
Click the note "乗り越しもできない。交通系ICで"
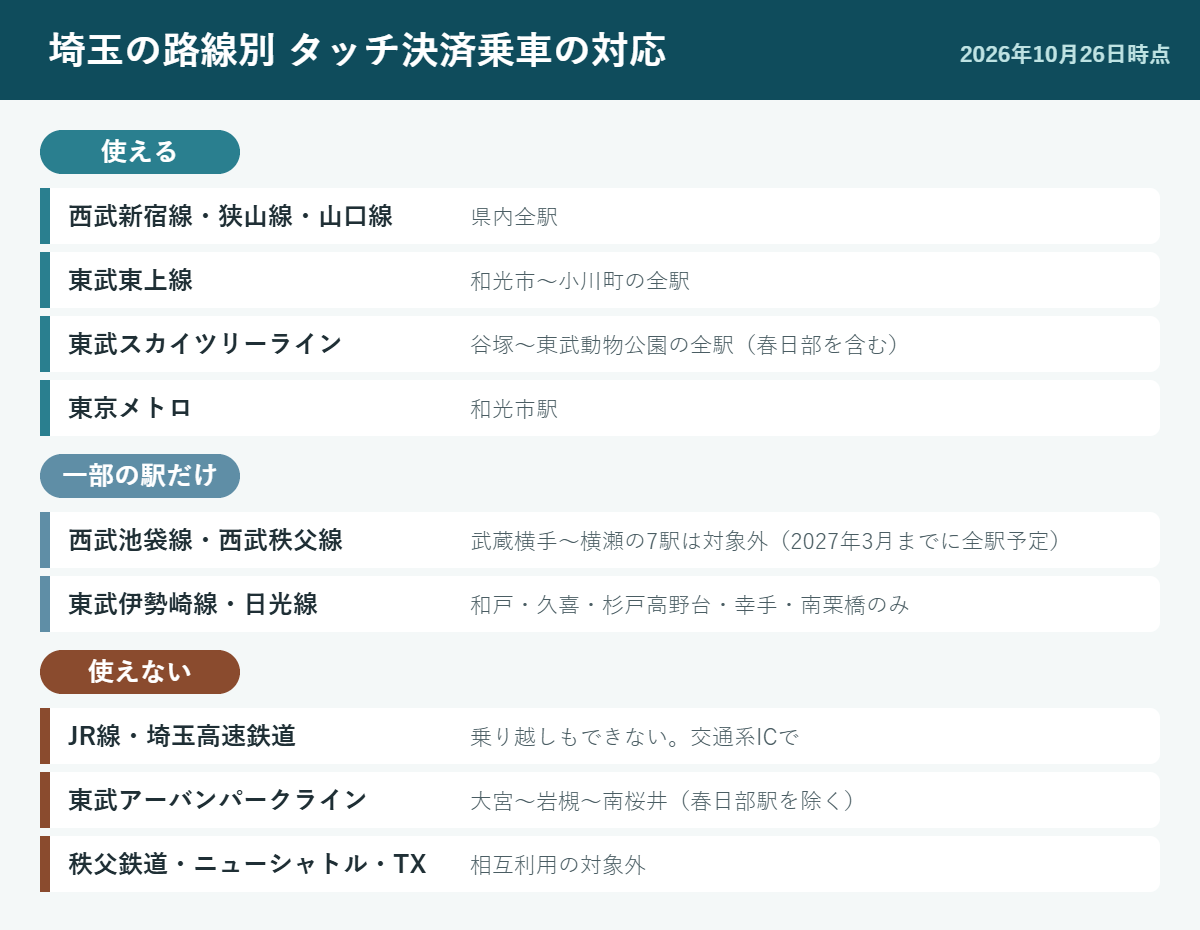click(x=635, y=737)
